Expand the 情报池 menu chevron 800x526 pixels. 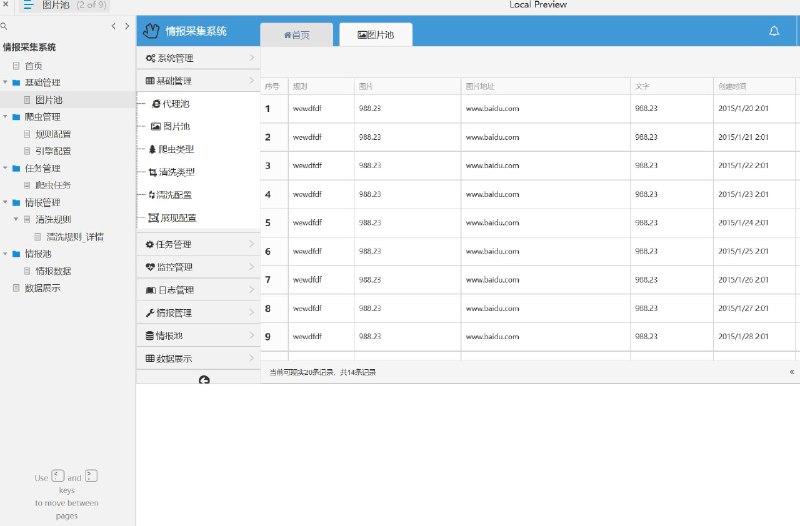point(252,335)
